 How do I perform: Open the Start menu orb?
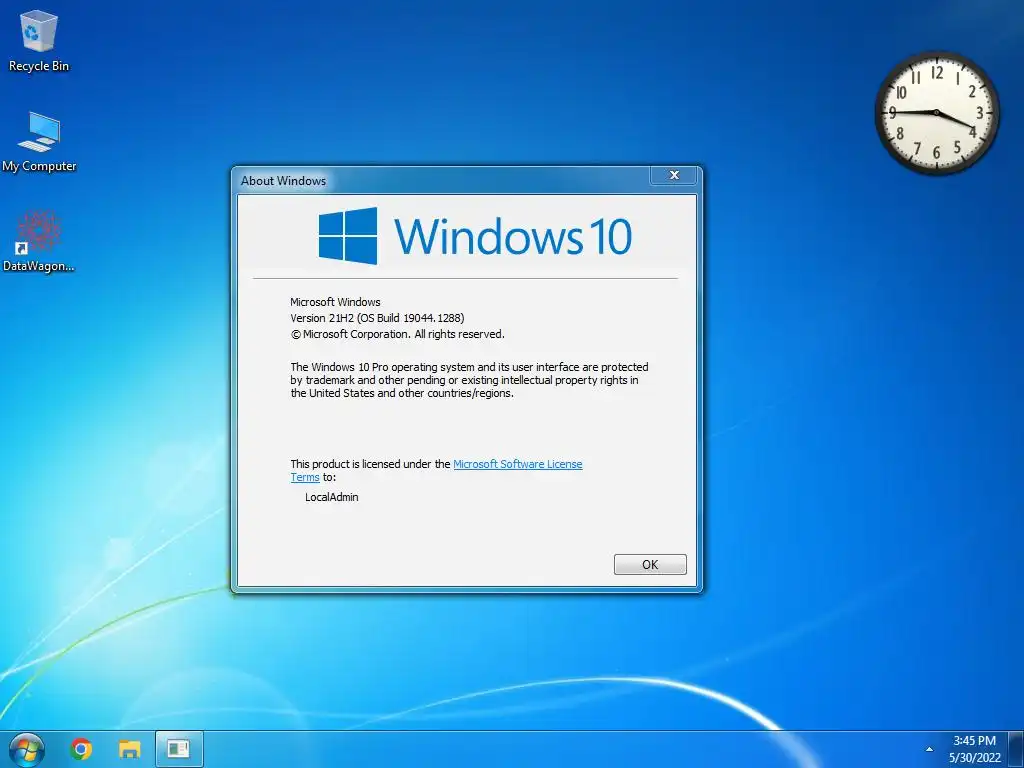(27, 750)
